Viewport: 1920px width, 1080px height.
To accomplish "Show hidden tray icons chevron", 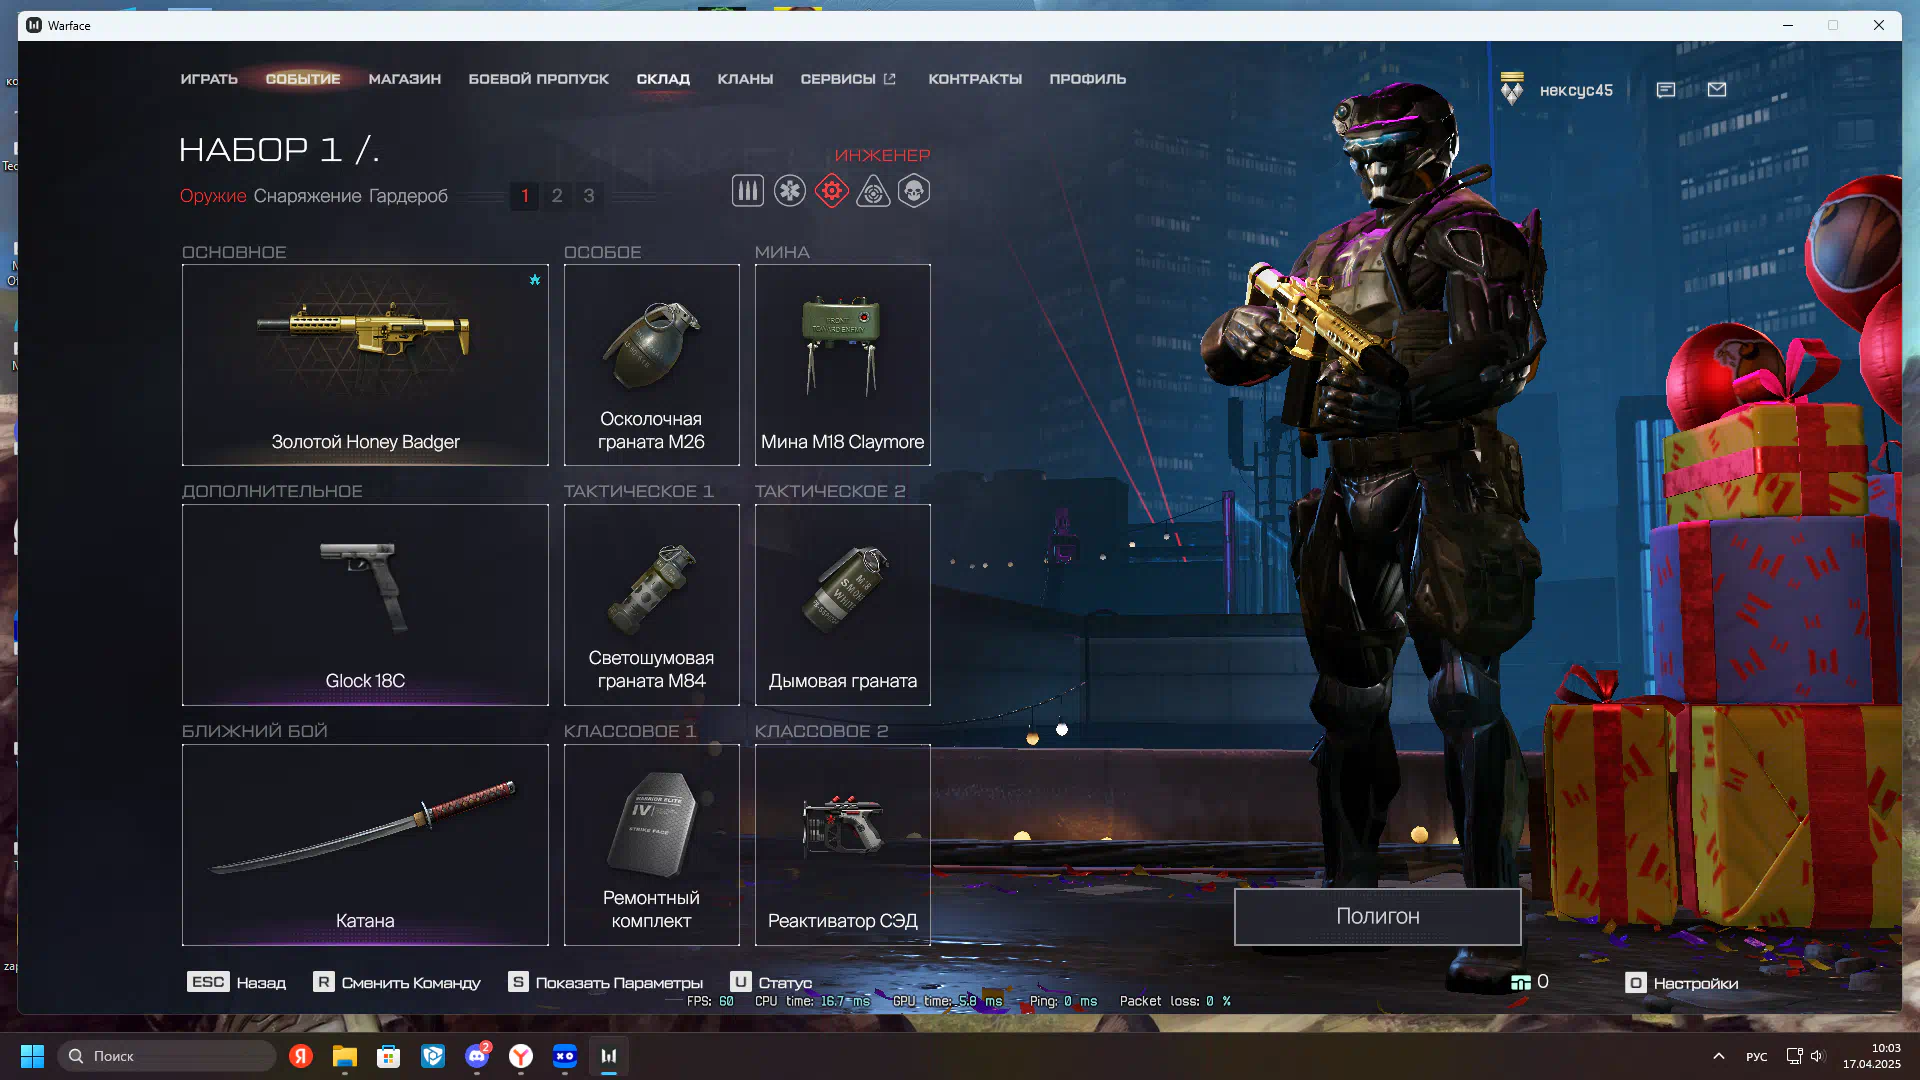I will click(x=1719, y=1056).
